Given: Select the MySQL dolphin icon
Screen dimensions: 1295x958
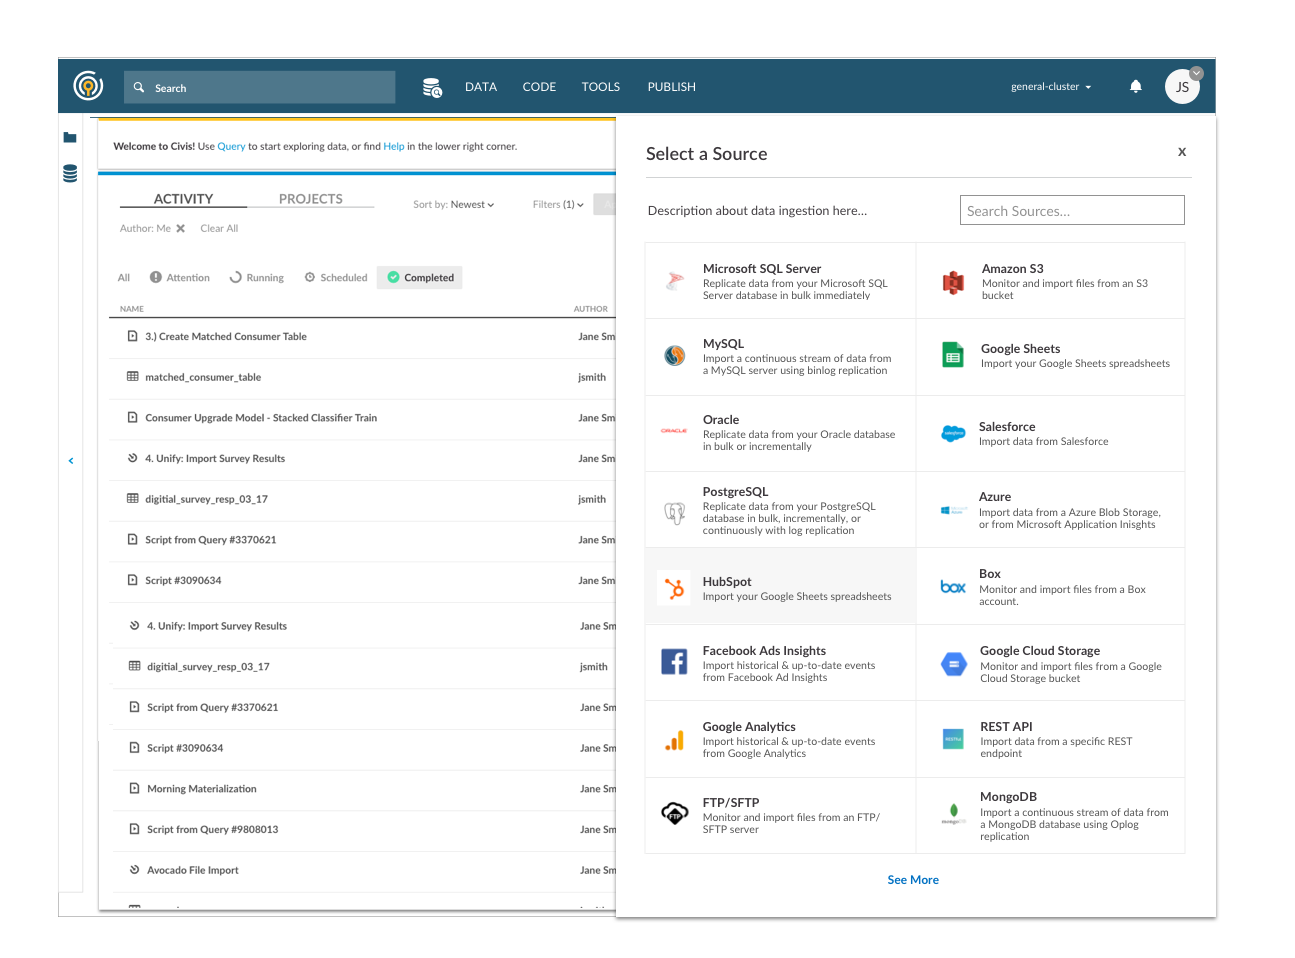Looking at the screenshot, I should 675,355.
